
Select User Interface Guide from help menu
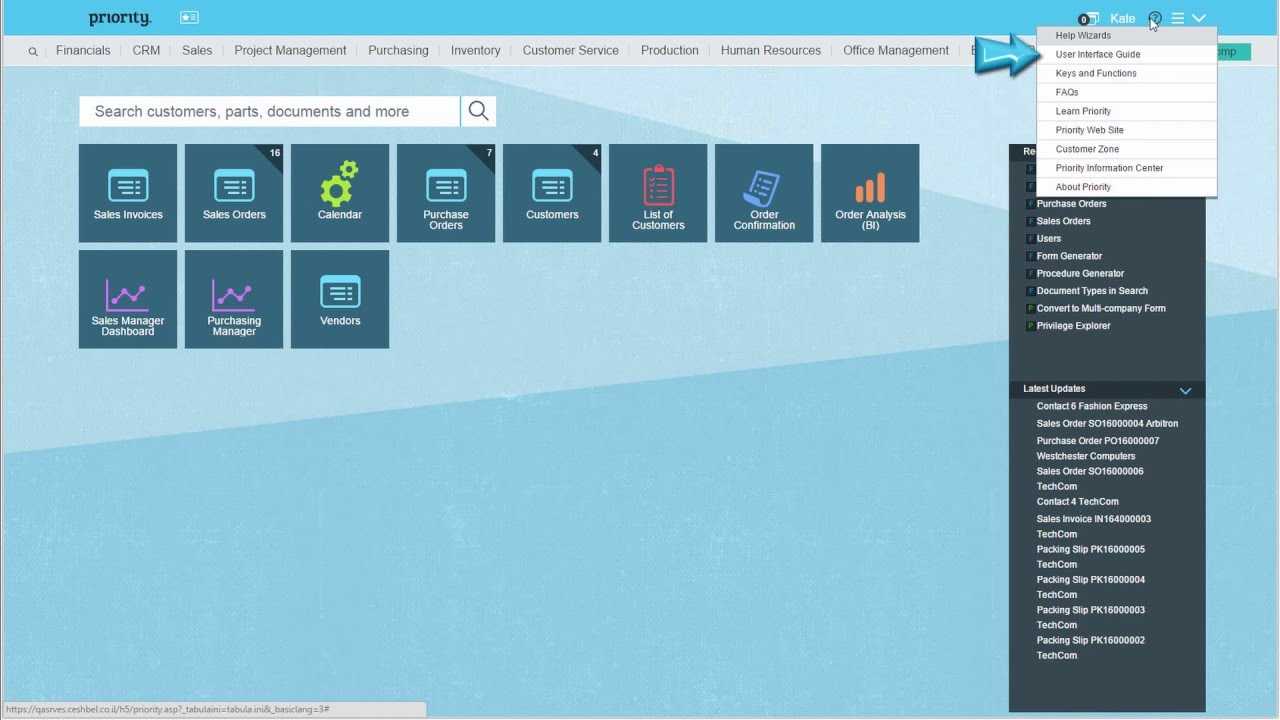point(1098,55)
